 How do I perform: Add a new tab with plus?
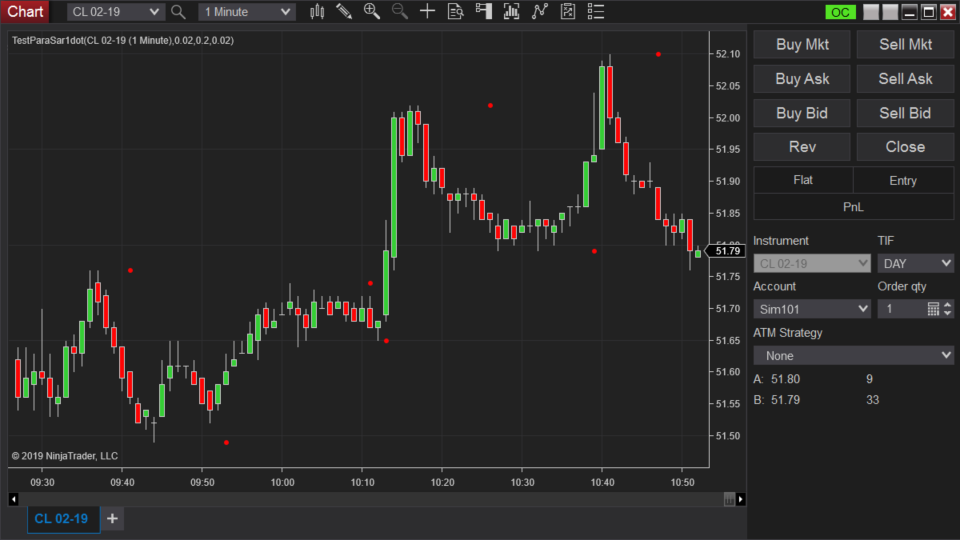(x=112, y=519)
